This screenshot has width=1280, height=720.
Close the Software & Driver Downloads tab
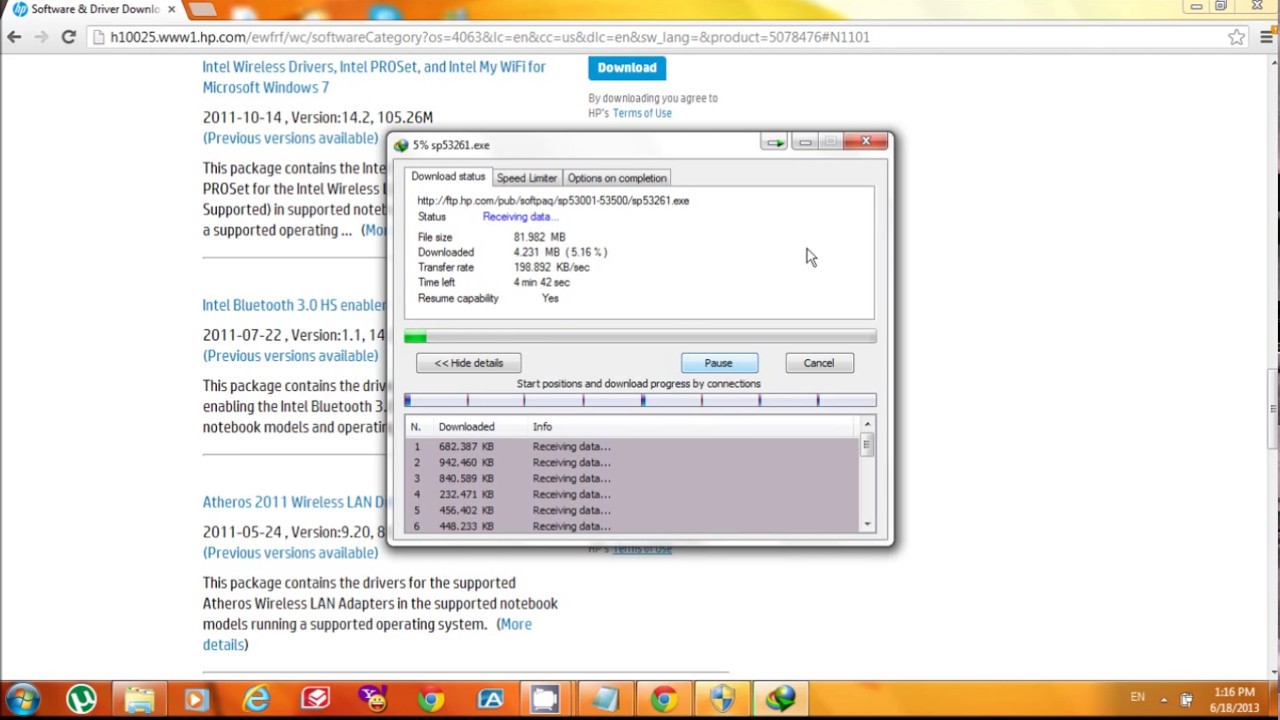[171, 10]
